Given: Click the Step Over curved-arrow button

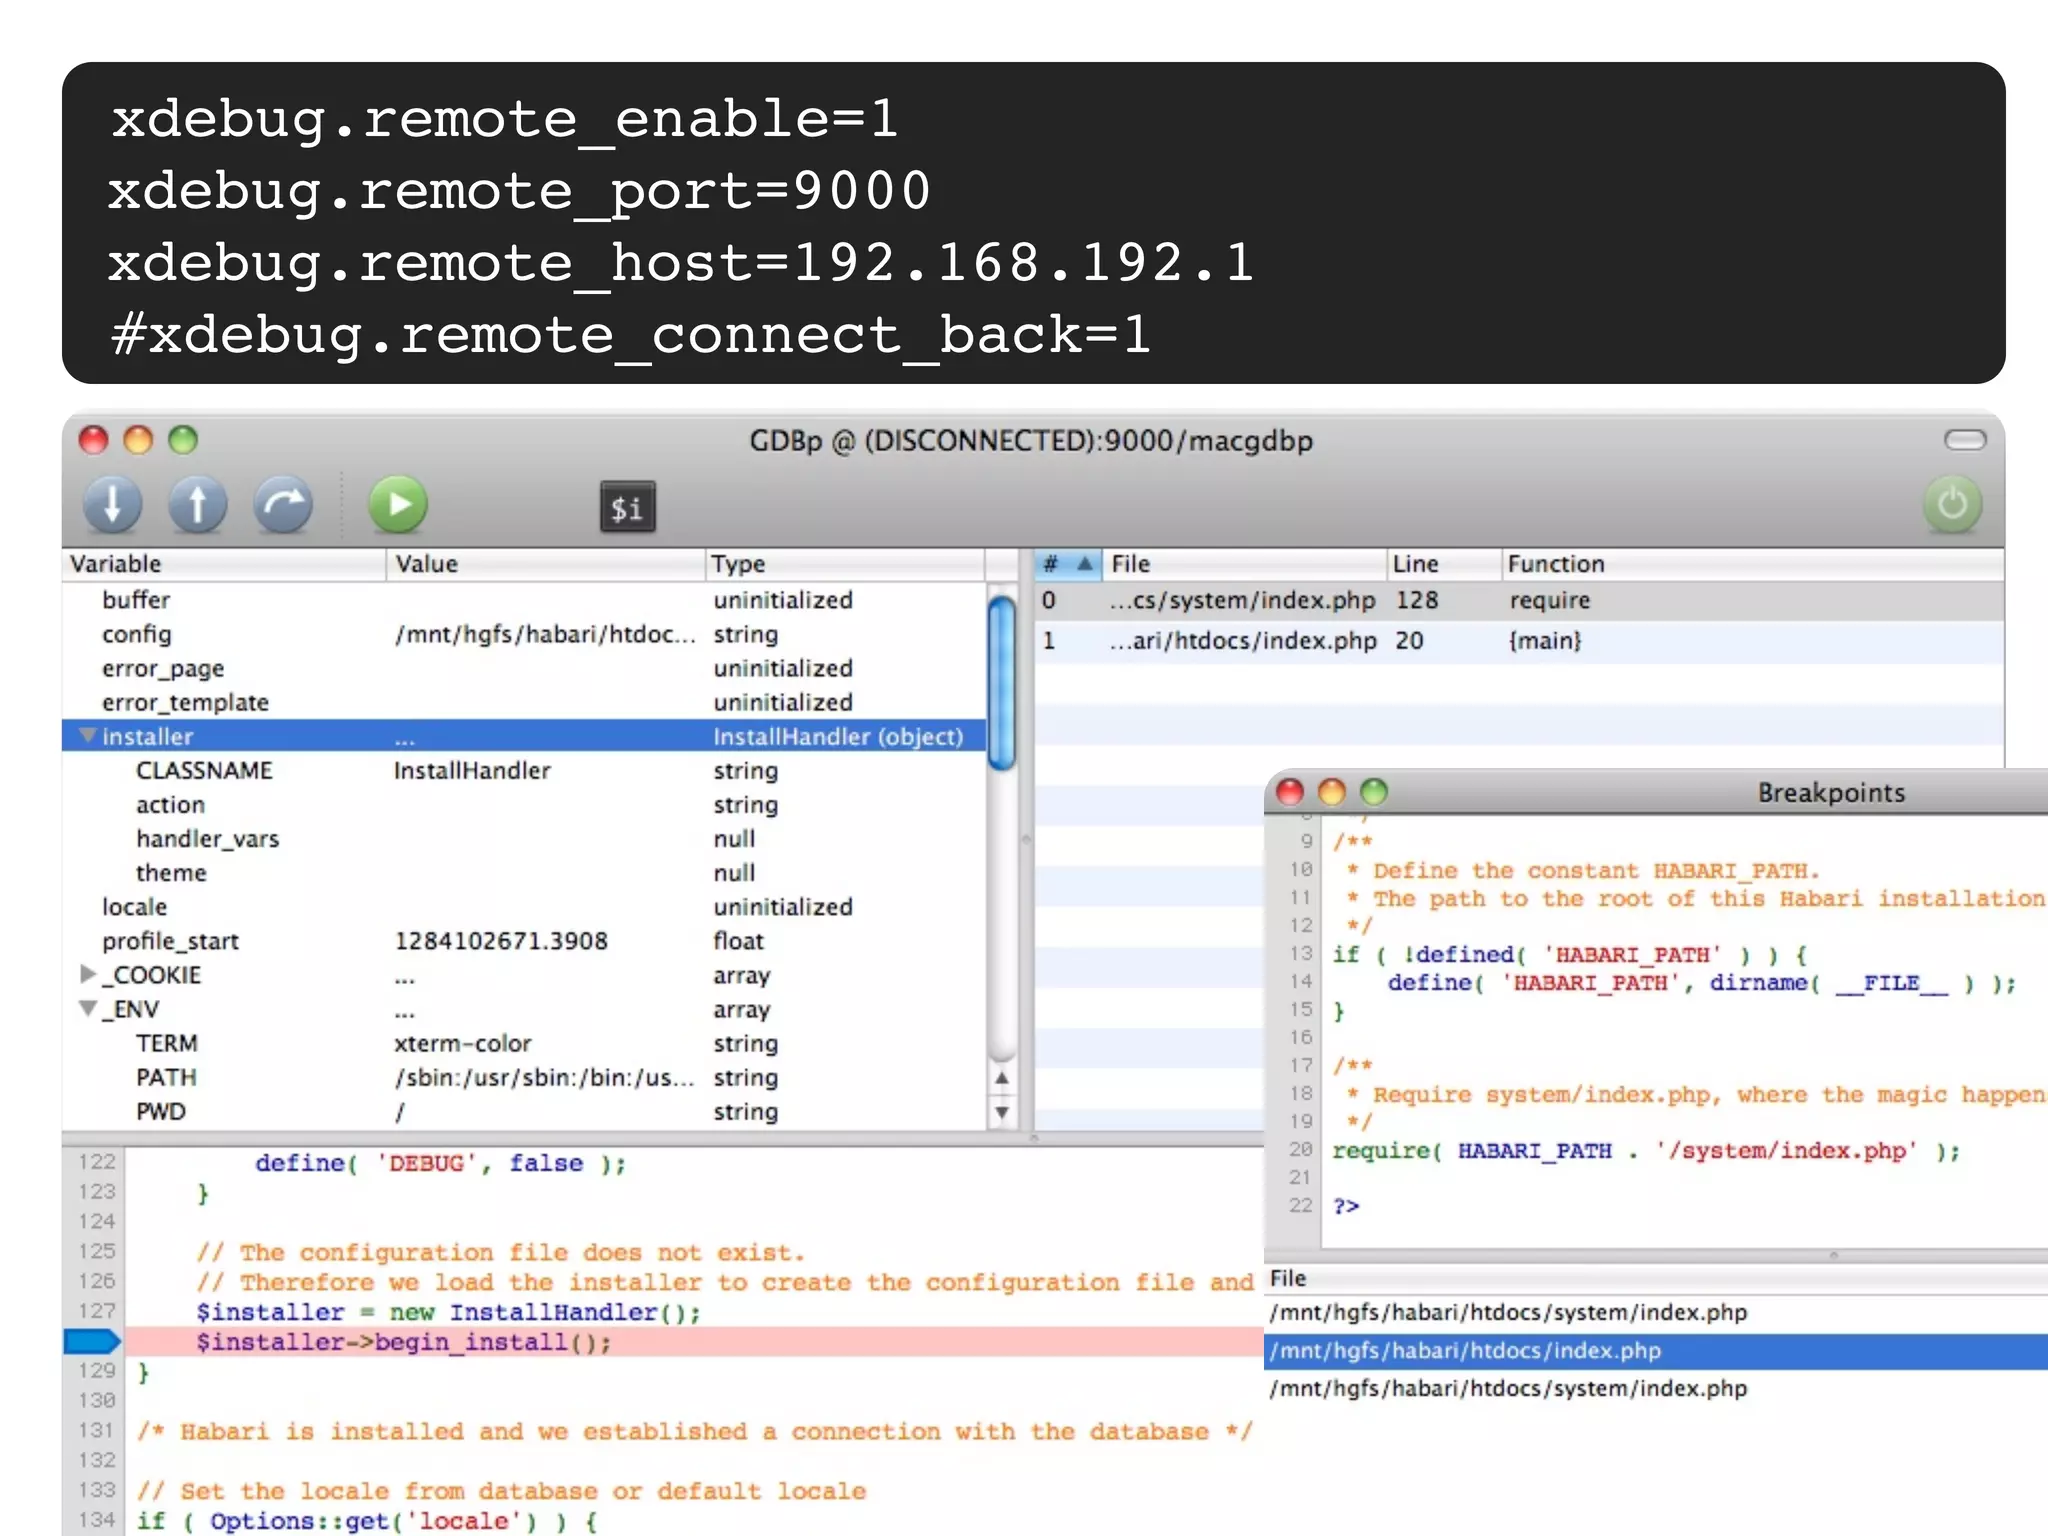Looking at the screenshot, I should [283, 505].
